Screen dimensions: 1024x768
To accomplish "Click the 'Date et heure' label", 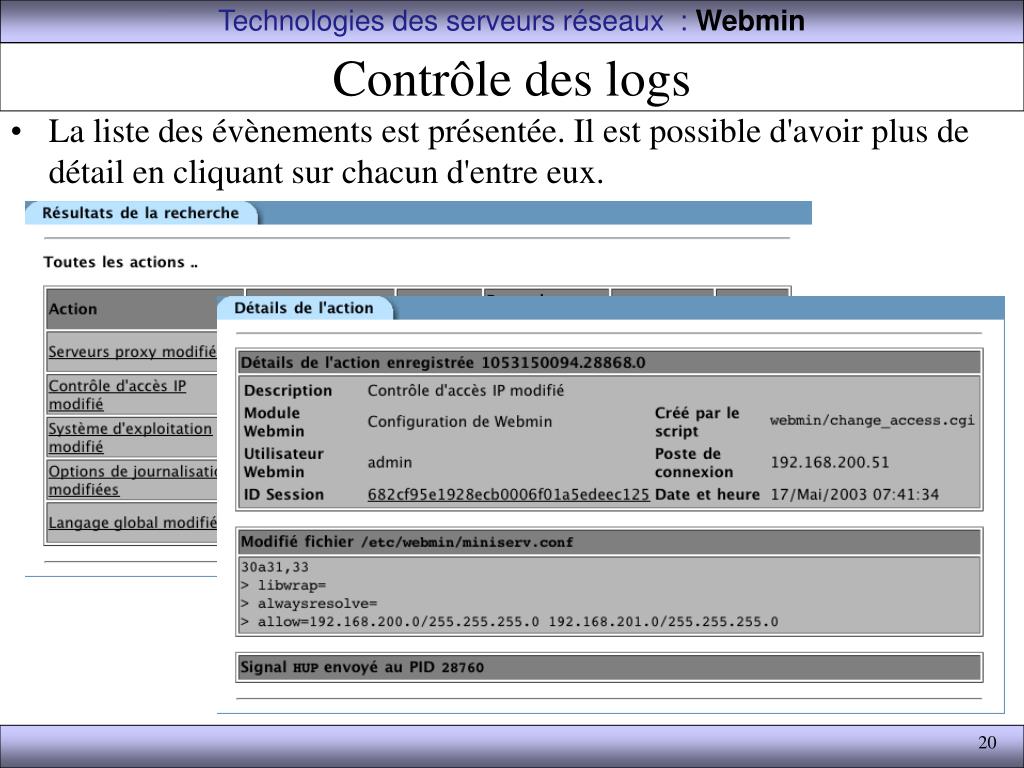I will coord(707,494).
